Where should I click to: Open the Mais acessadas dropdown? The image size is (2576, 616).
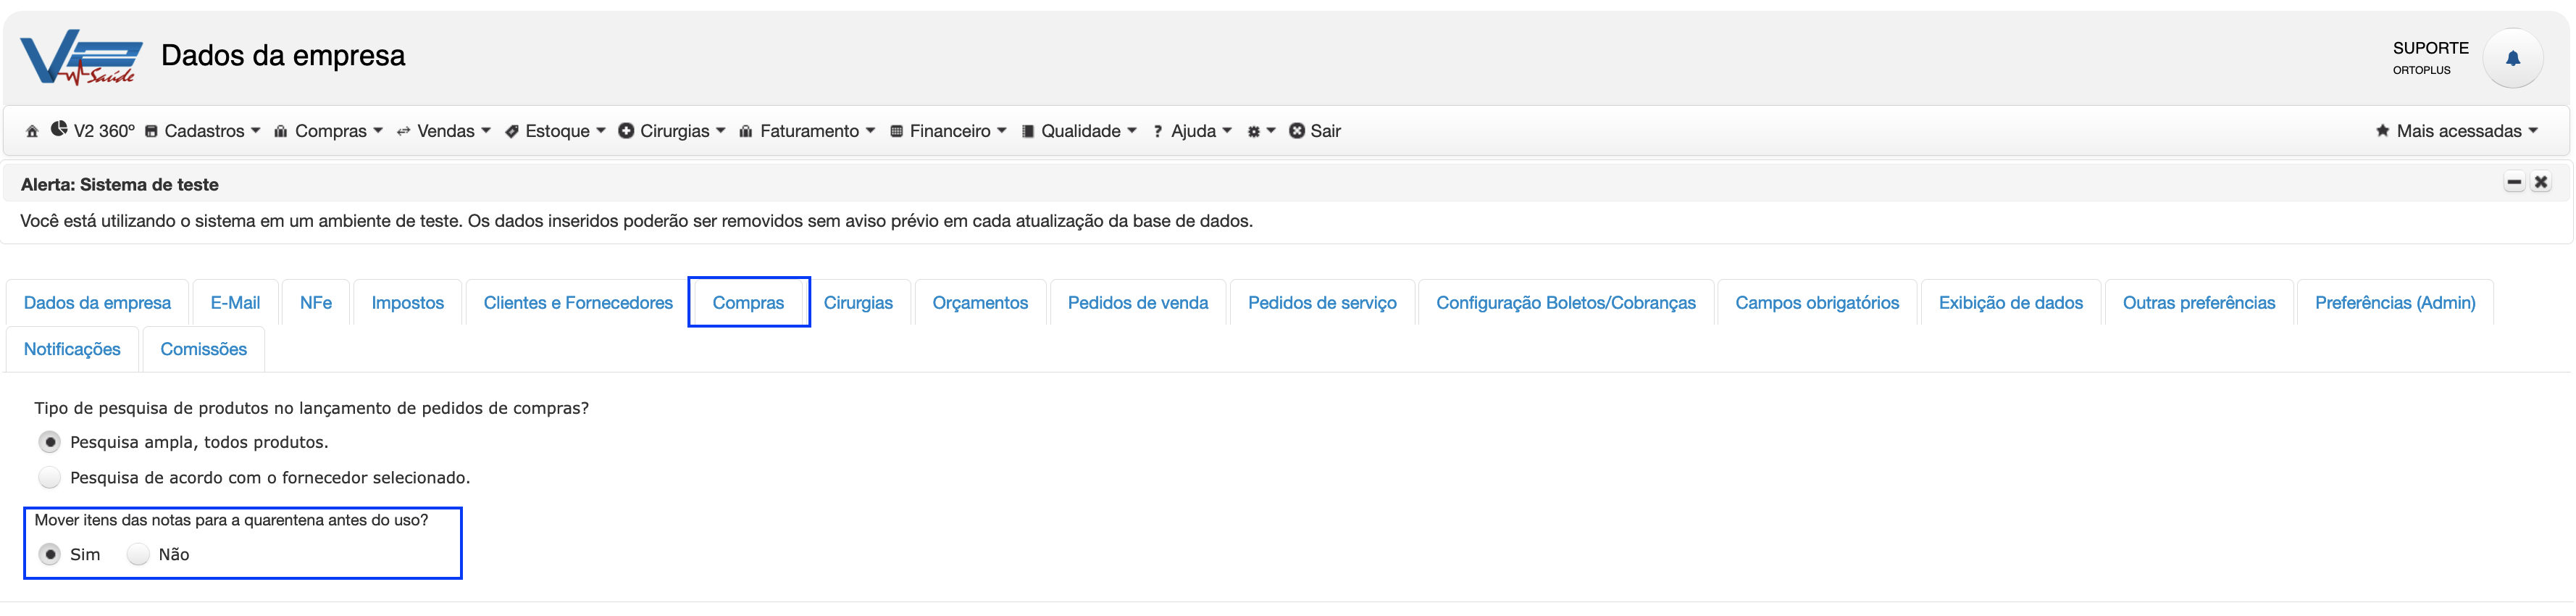coord(2457,131)
